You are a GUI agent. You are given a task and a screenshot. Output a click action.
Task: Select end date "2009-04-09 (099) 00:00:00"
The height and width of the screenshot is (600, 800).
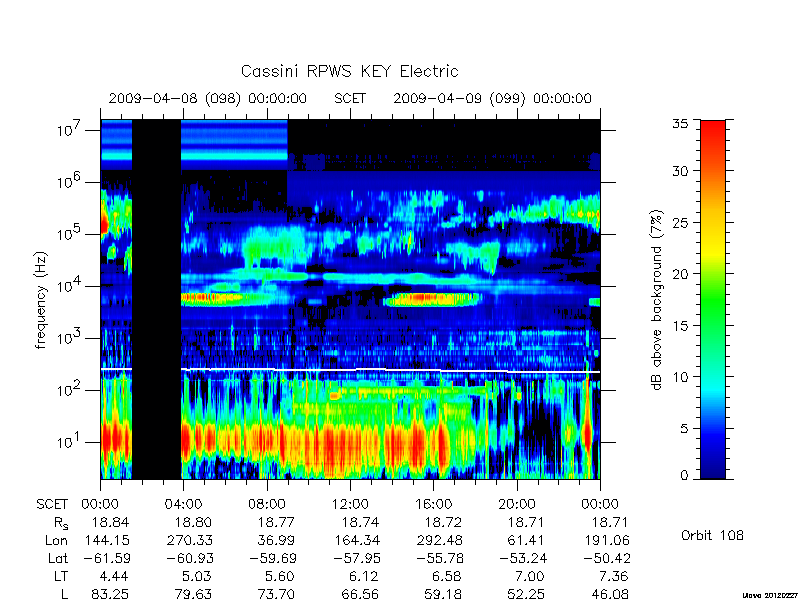tap(492, 98)
